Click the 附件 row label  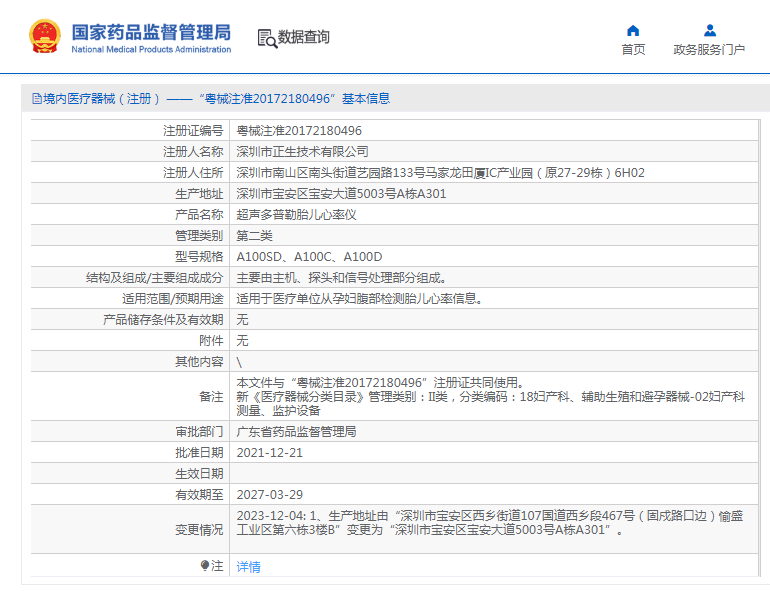pos(211,341)
